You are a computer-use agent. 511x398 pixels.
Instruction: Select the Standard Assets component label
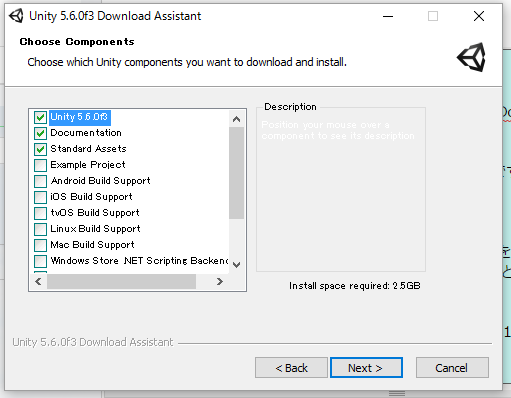click(88, 149)
